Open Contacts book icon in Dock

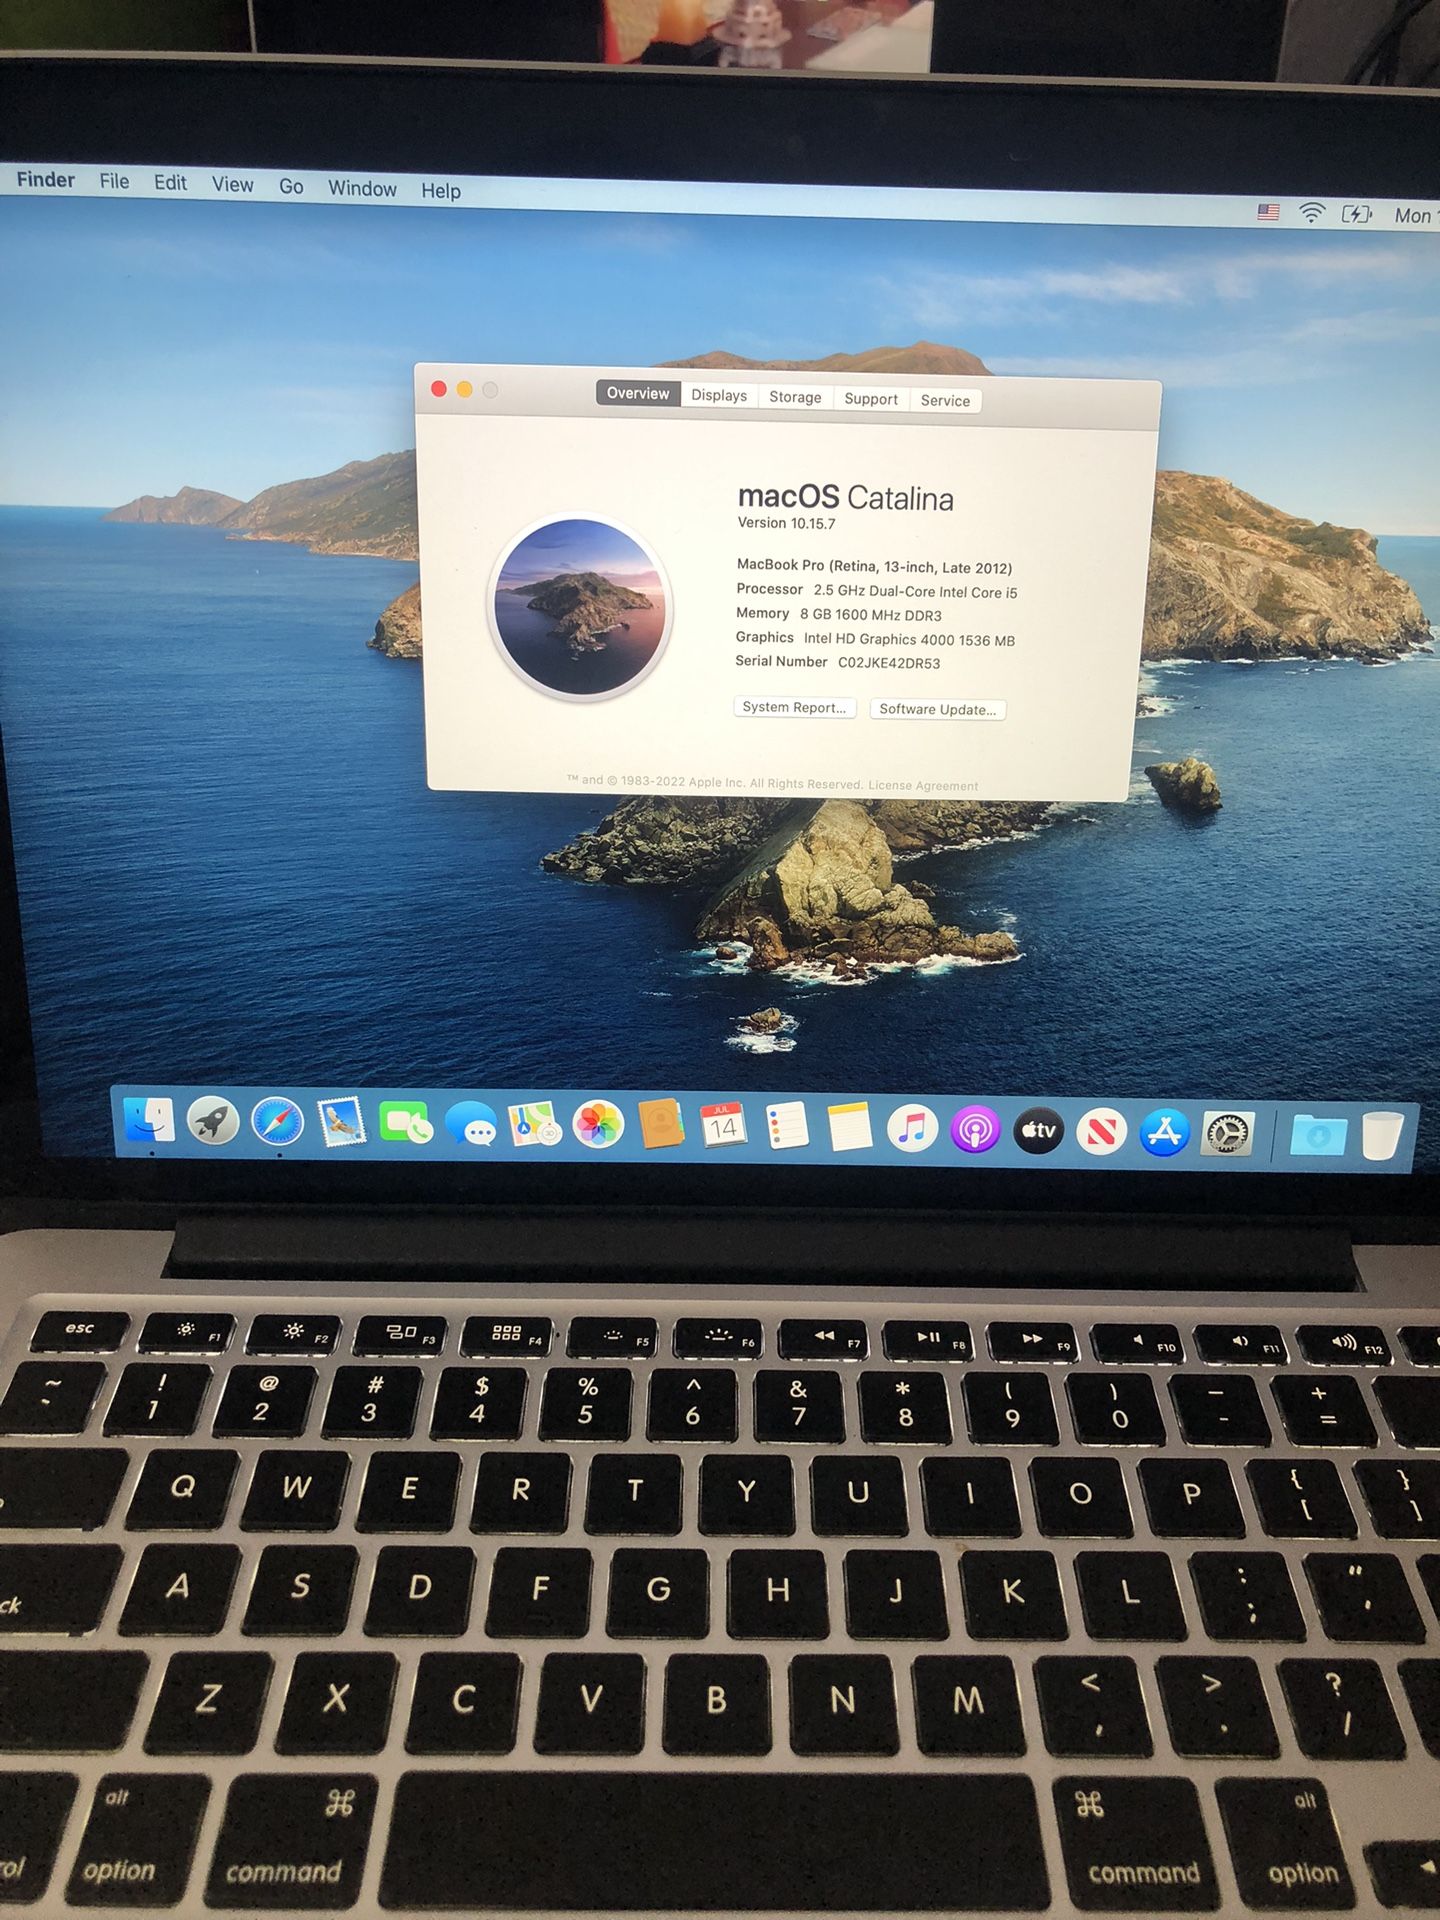[661, 1126]
